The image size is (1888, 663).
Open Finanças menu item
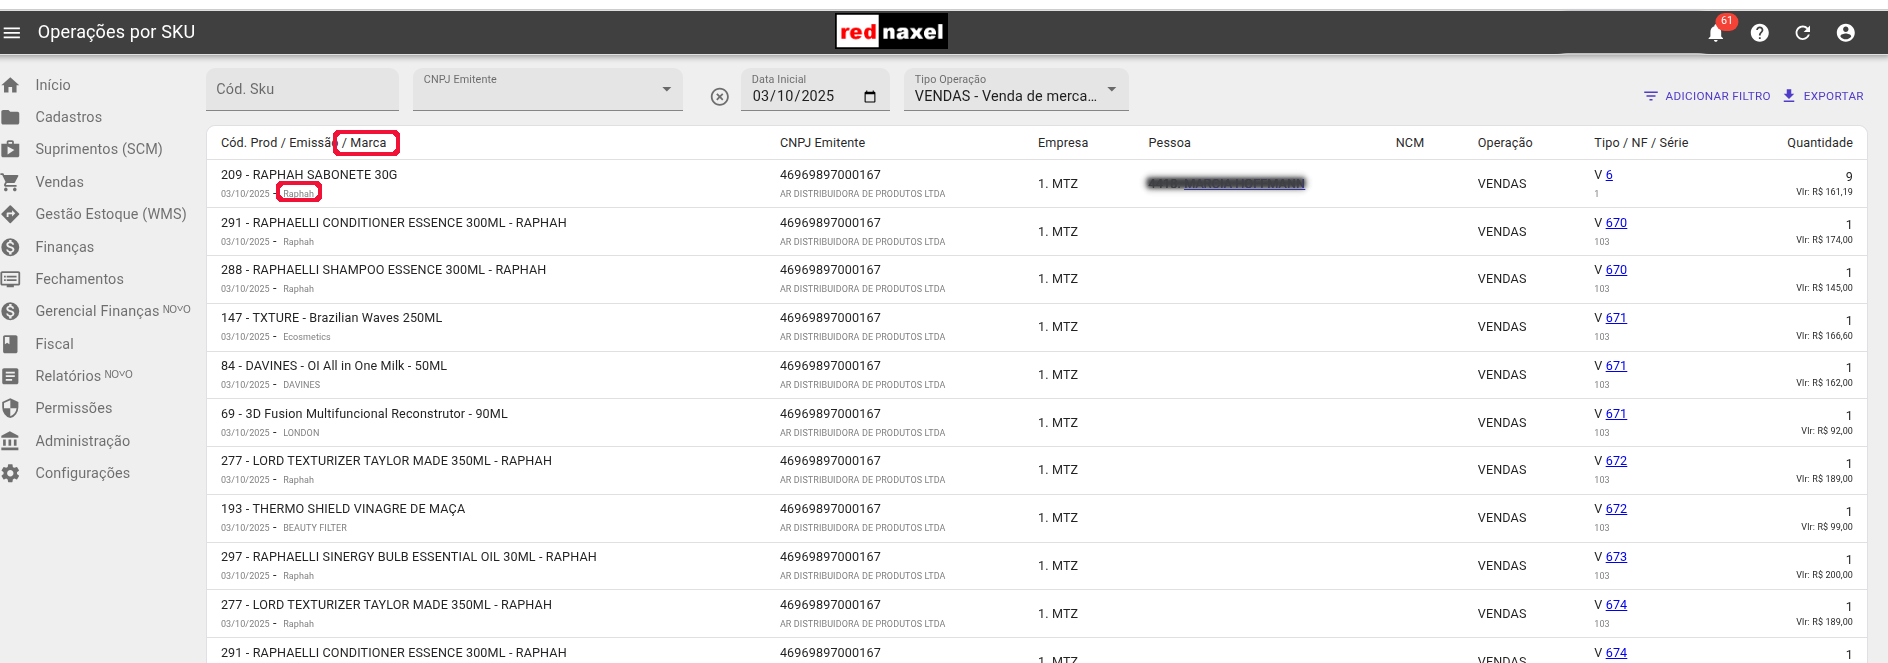(65, 247)
